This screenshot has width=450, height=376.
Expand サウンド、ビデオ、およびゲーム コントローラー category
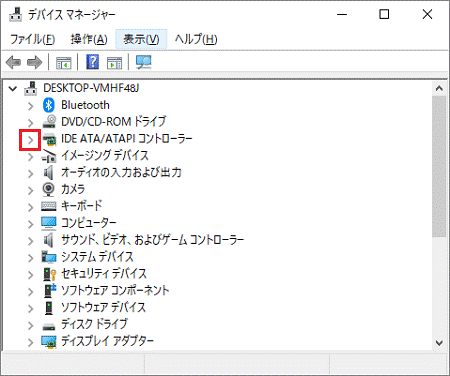point(31,241)
